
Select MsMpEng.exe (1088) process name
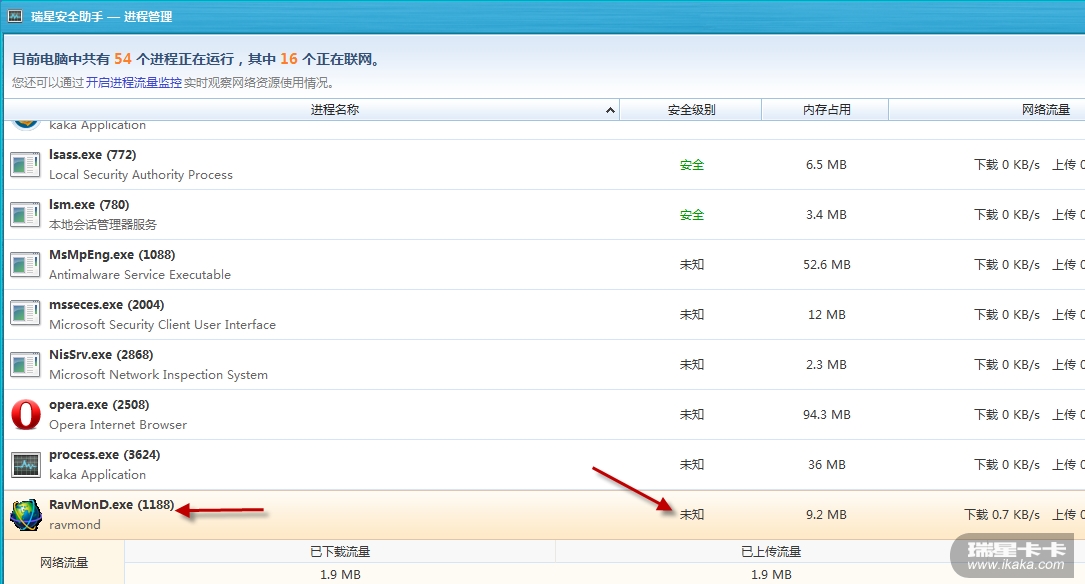112,255
